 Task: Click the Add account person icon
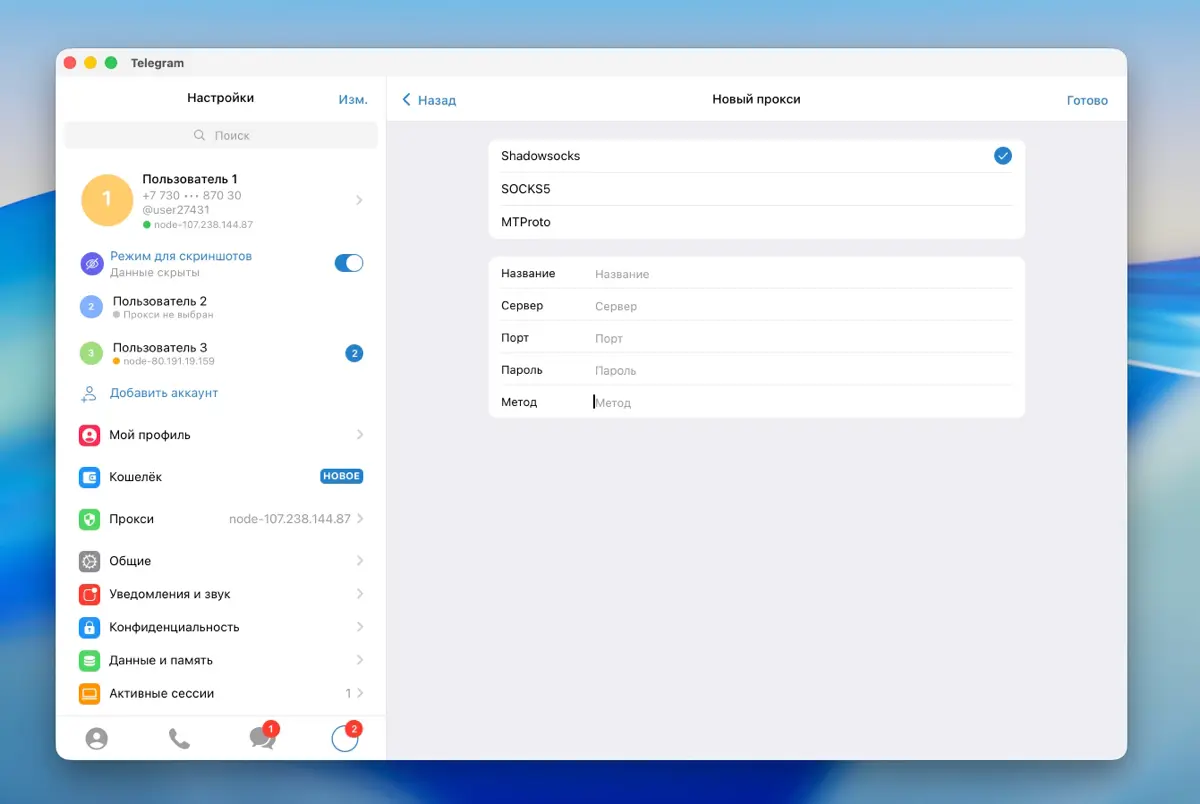[89, 393]
